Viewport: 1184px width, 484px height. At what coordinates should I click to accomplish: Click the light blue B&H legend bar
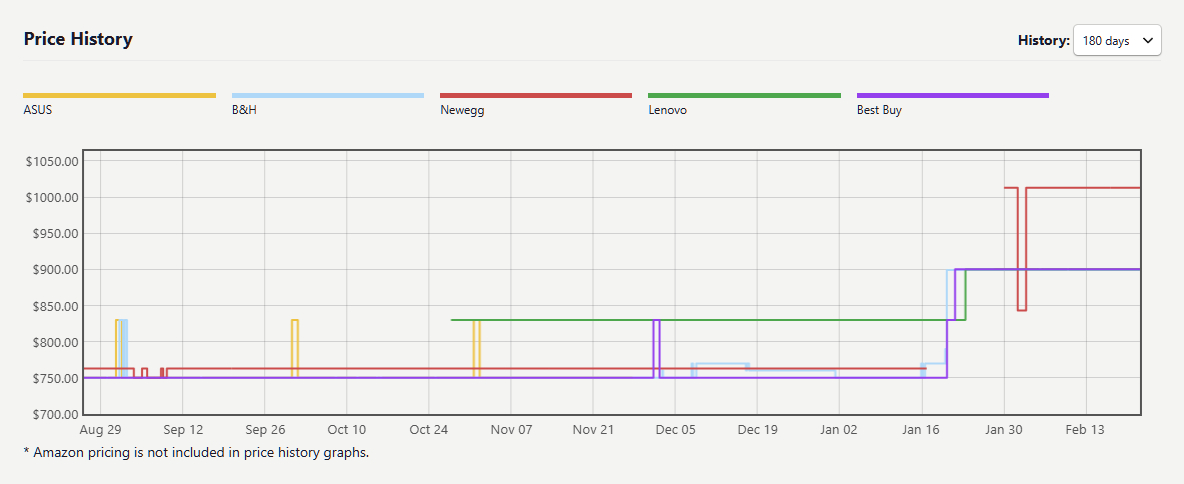[x=328, y=96]
